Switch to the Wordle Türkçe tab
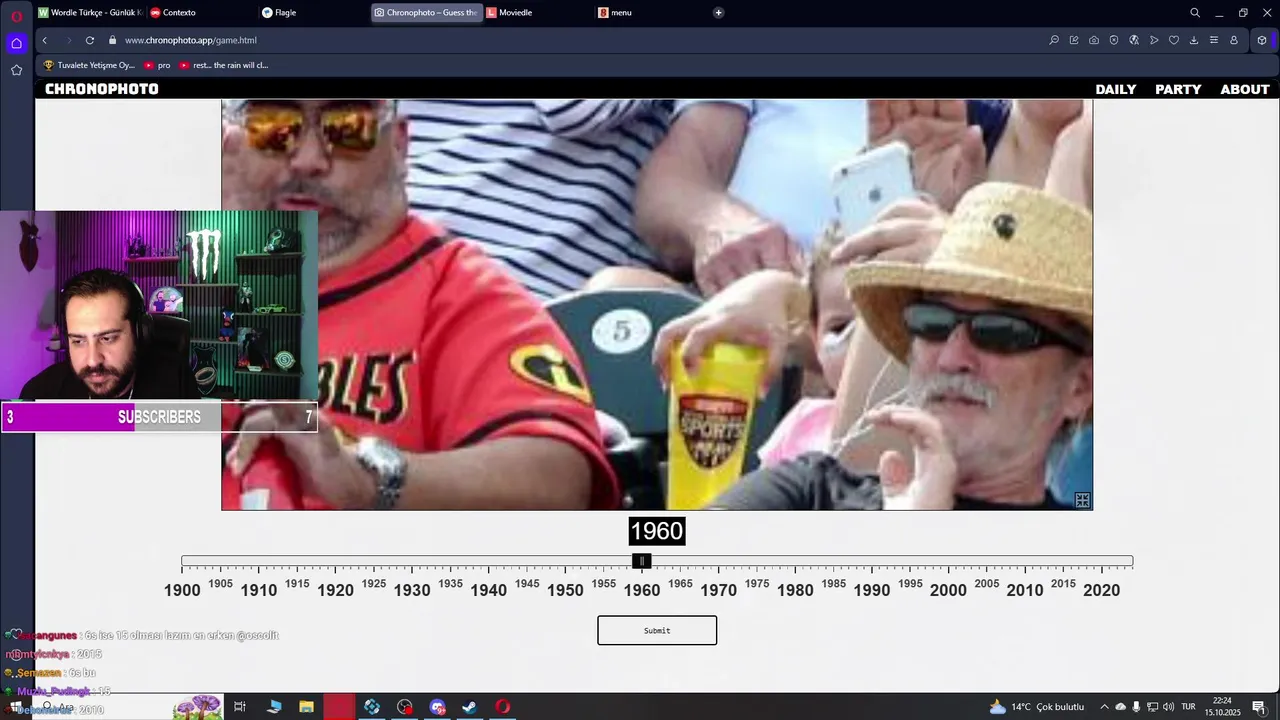 click(89, 13)
